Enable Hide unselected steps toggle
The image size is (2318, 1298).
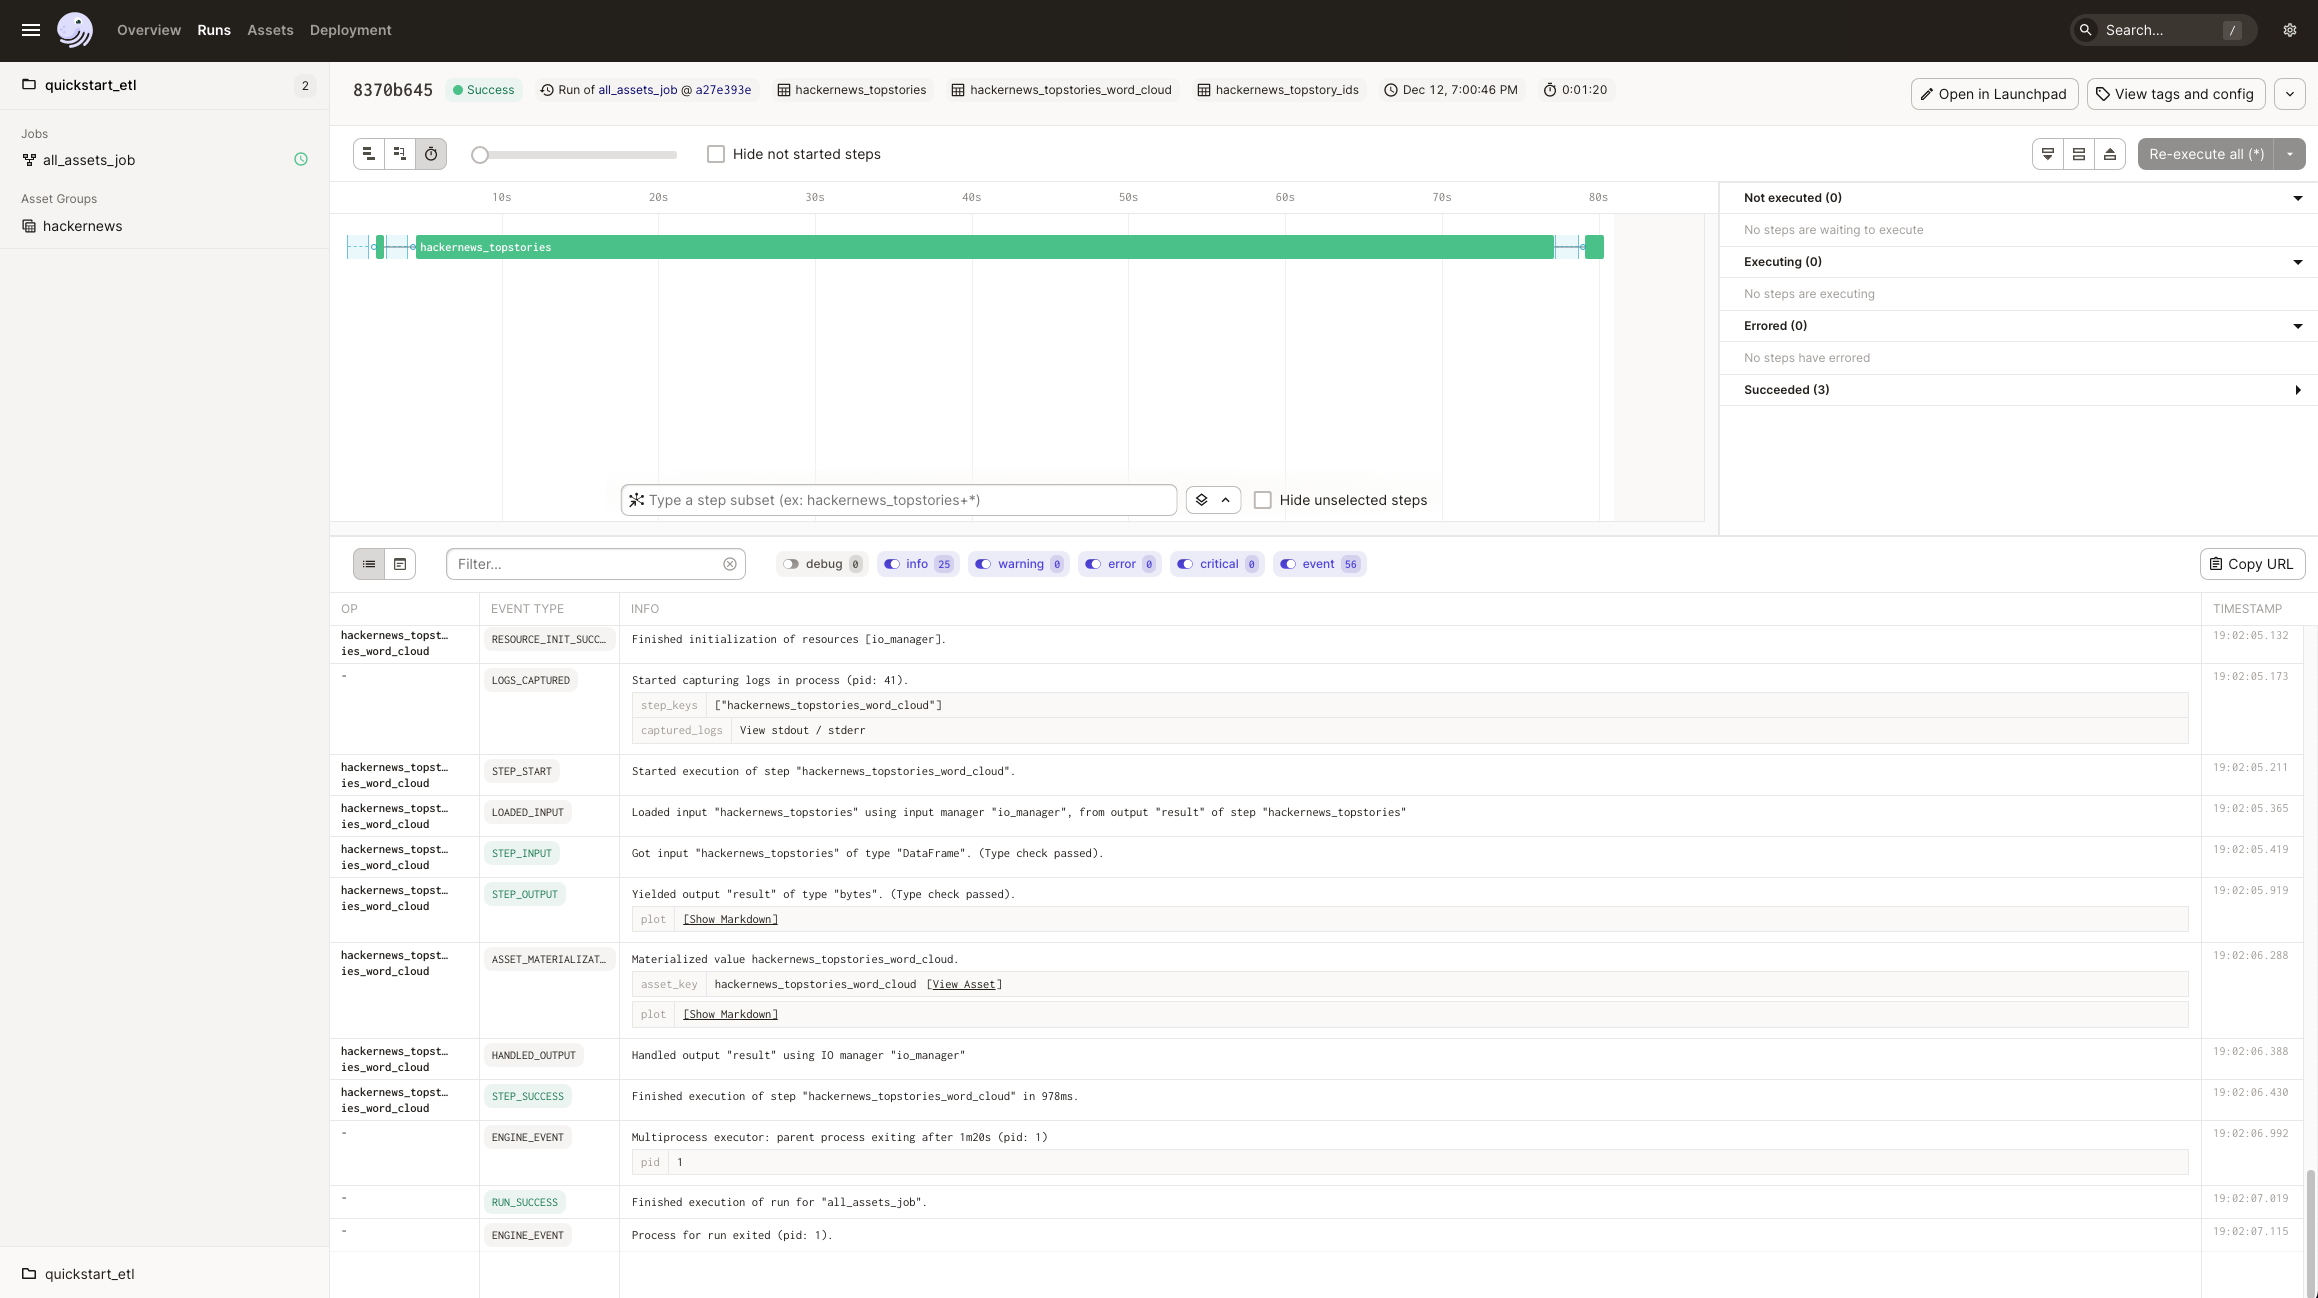pyautogui.click(x=1264, y=500)
